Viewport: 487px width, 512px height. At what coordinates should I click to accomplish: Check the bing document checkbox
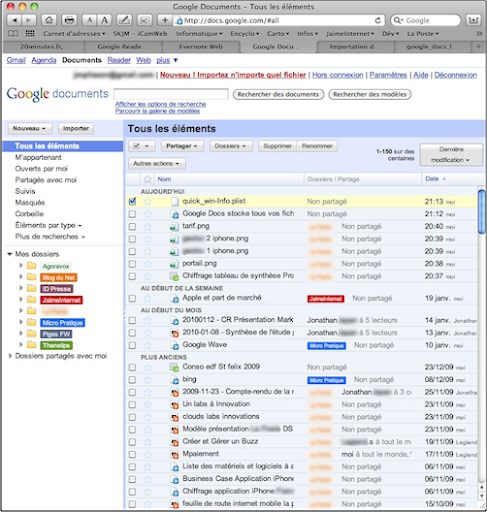pyautogui.click(x=132, y=380)
